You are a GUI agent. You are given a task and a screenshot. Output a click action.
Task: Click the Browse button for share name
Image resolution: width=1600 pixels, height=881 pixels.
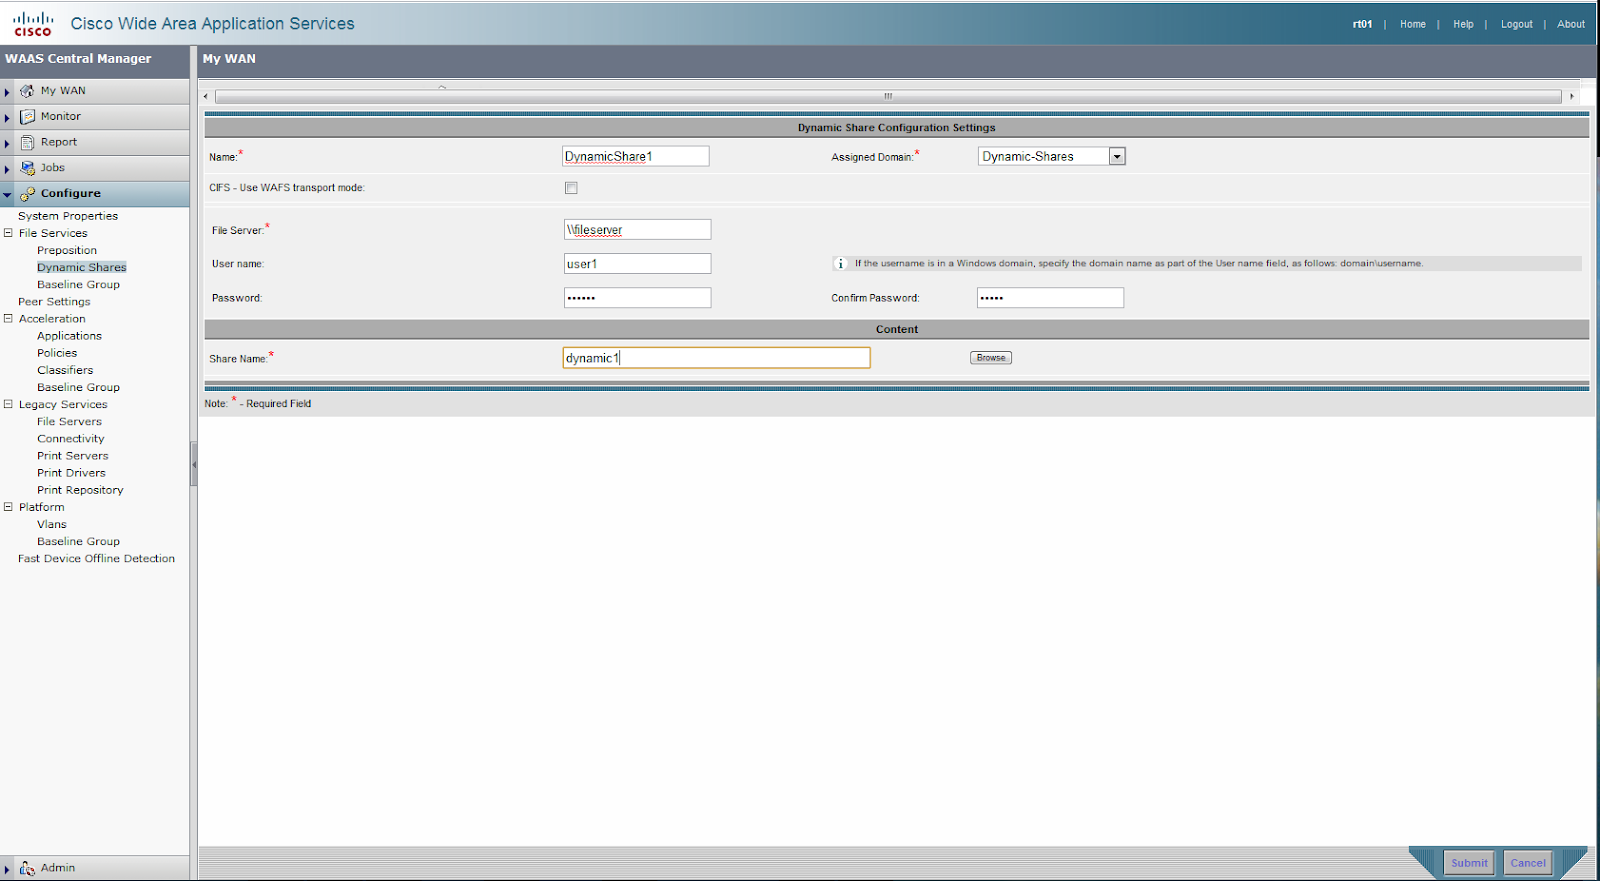(991, 358)
